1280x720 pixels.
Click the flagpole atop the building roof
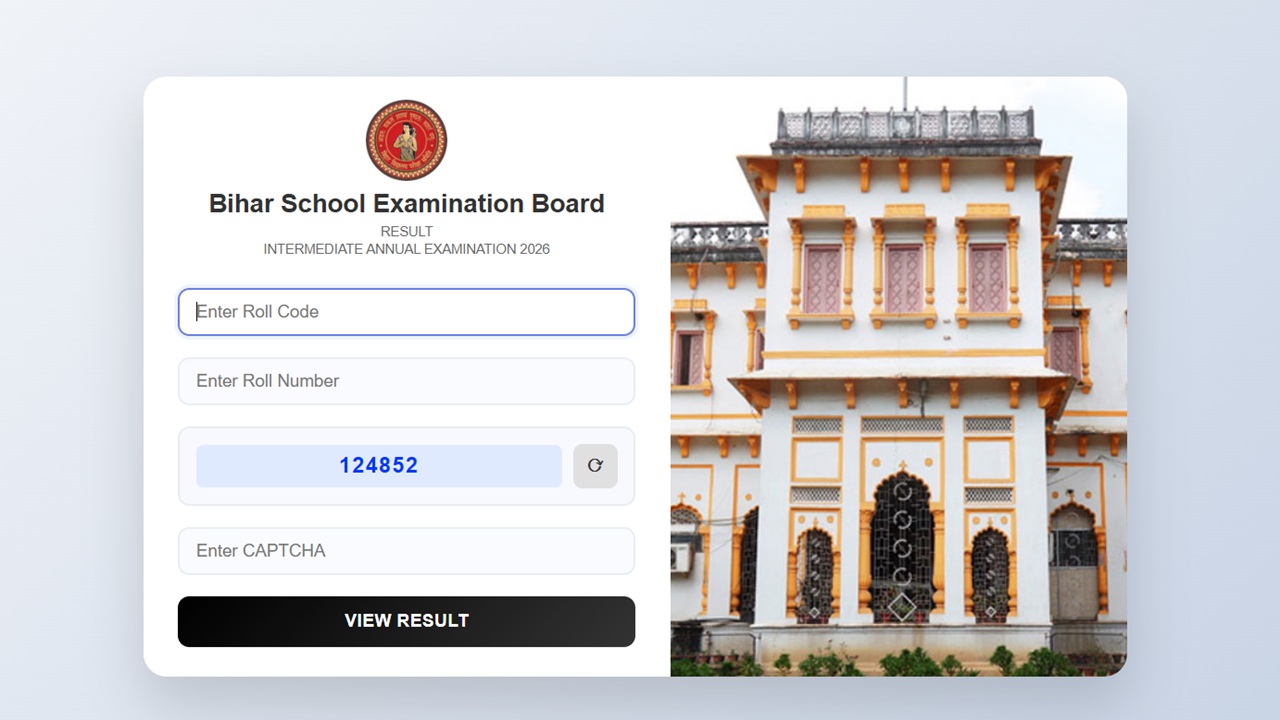905,93
